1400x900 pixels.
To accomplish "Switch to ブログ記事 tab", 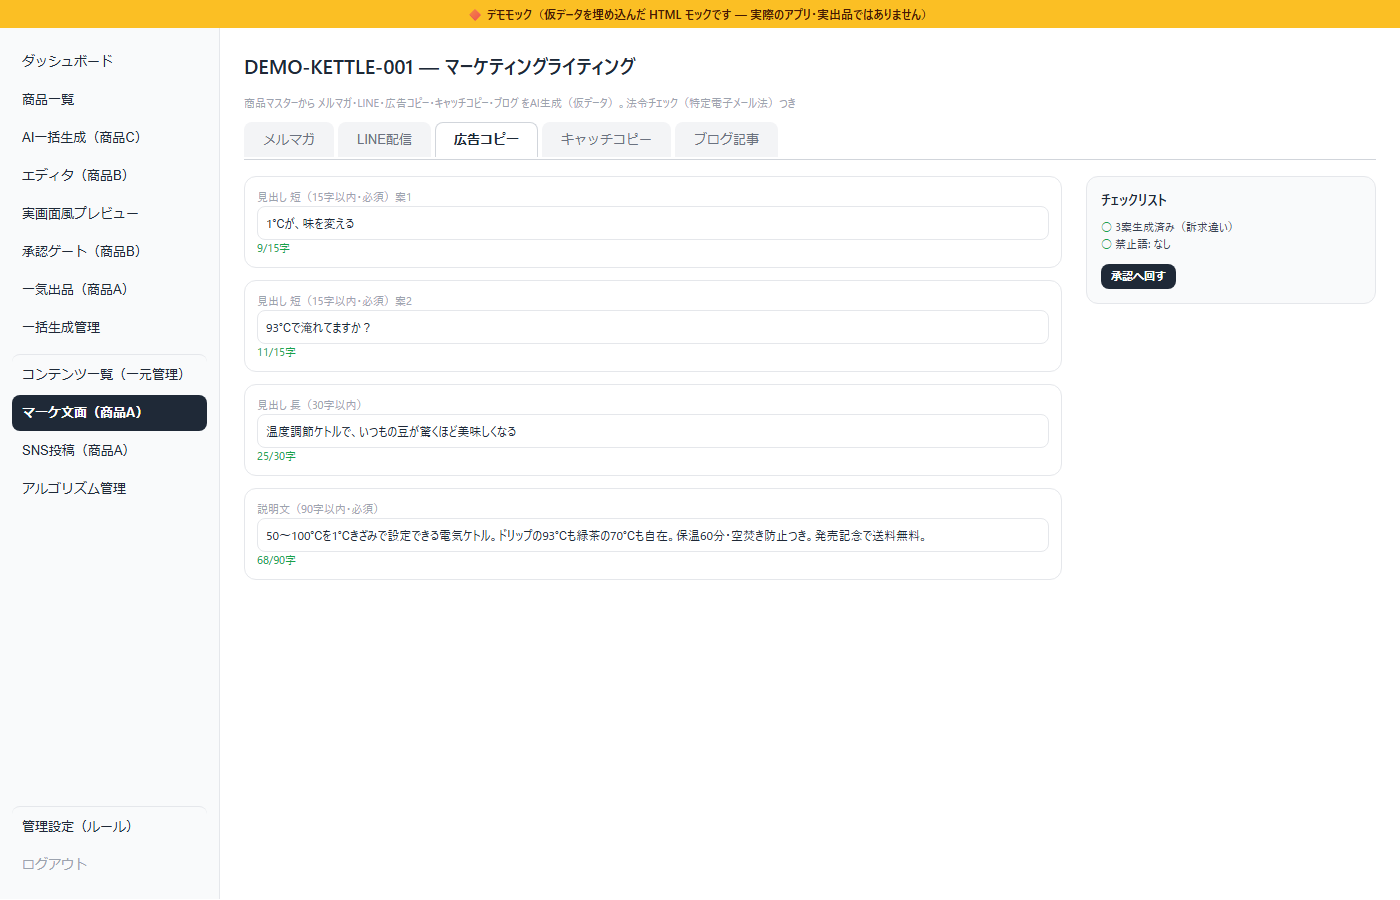I will (x=726, y=140).
